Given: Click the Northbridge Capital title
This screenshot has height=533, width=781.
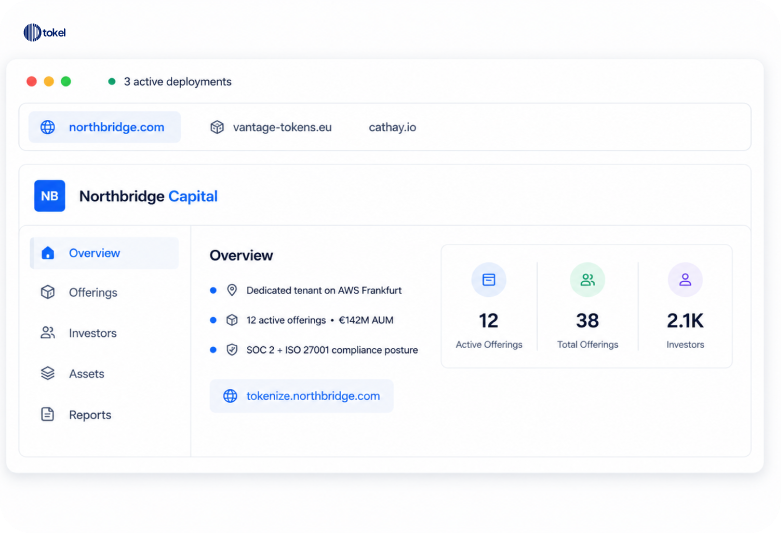Looking at the screenshot, I should [148, 196].
